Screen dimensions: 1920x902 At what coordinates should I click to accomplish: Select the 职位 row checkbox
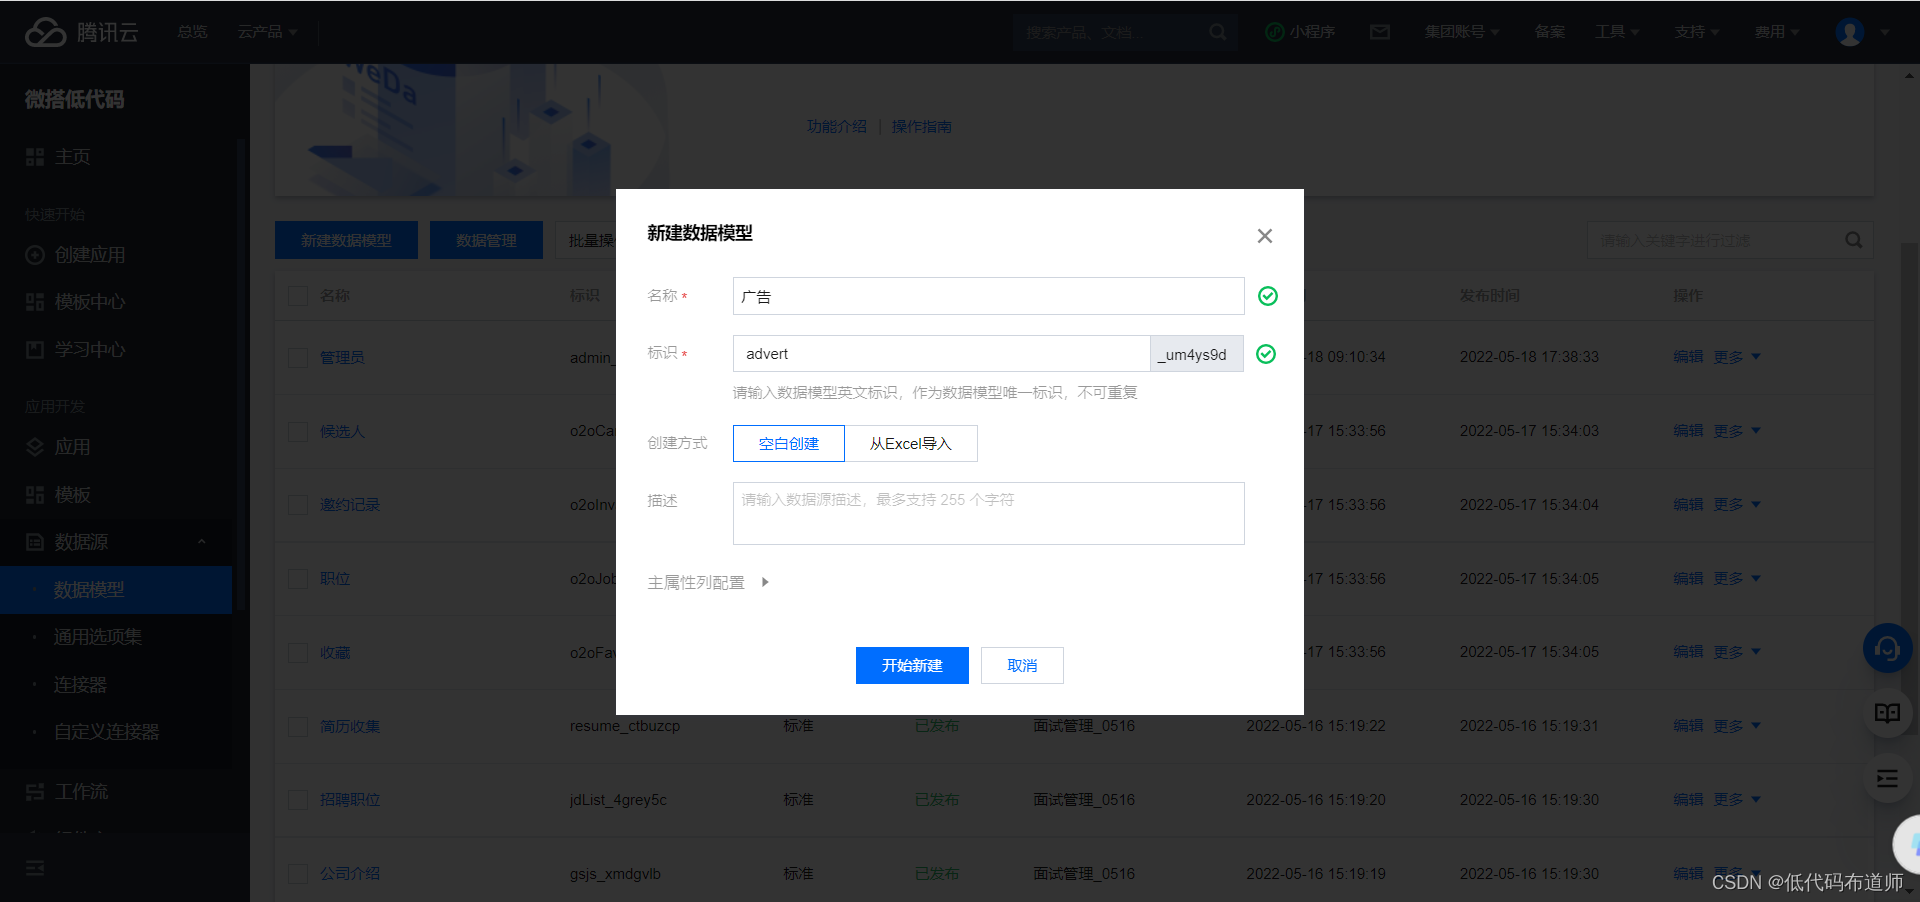point(298,578)
